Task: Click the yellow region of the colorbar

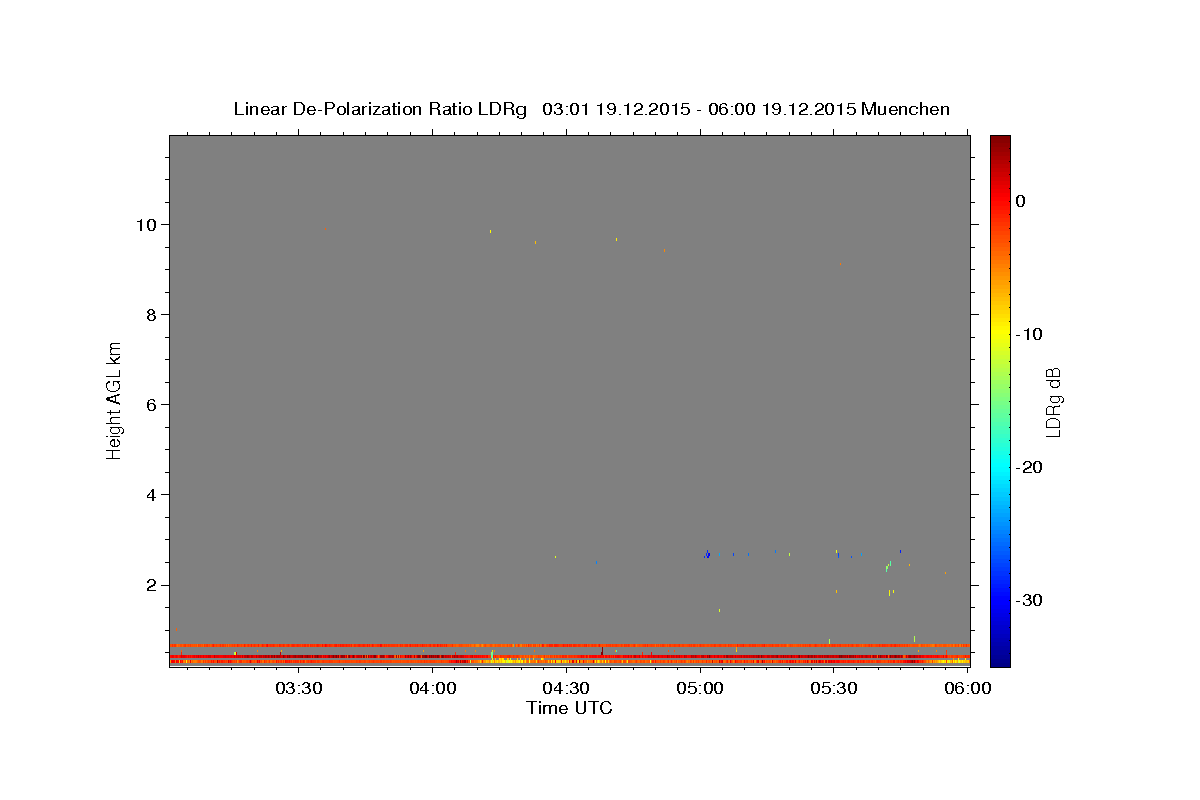Action: pyautogui.click(x=1000, y=330)
